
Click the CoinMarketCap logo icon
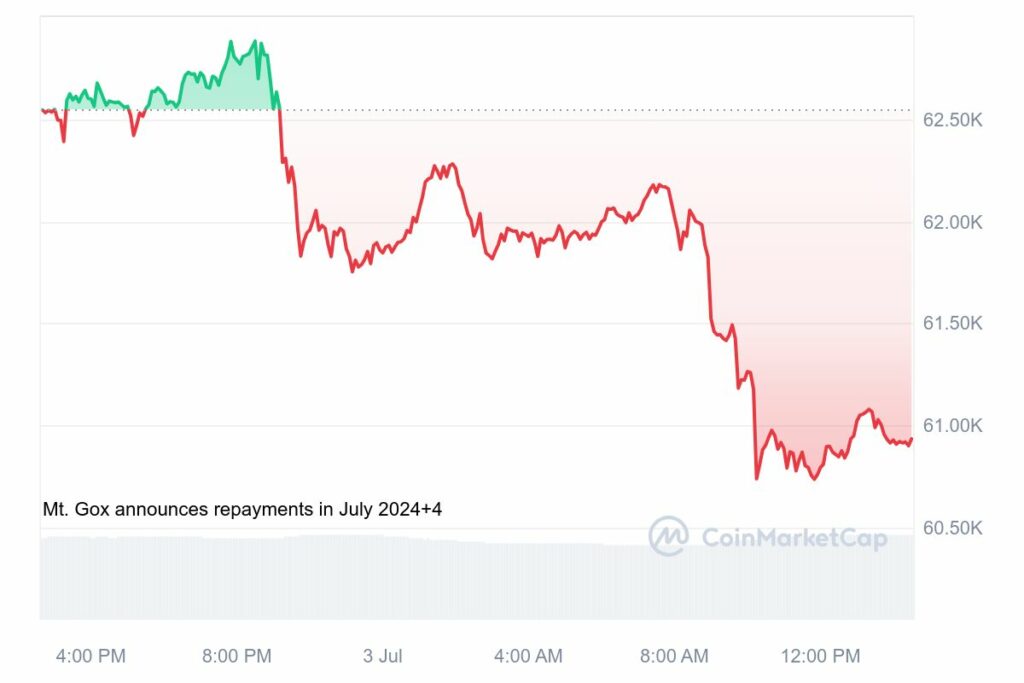[668, 536]
